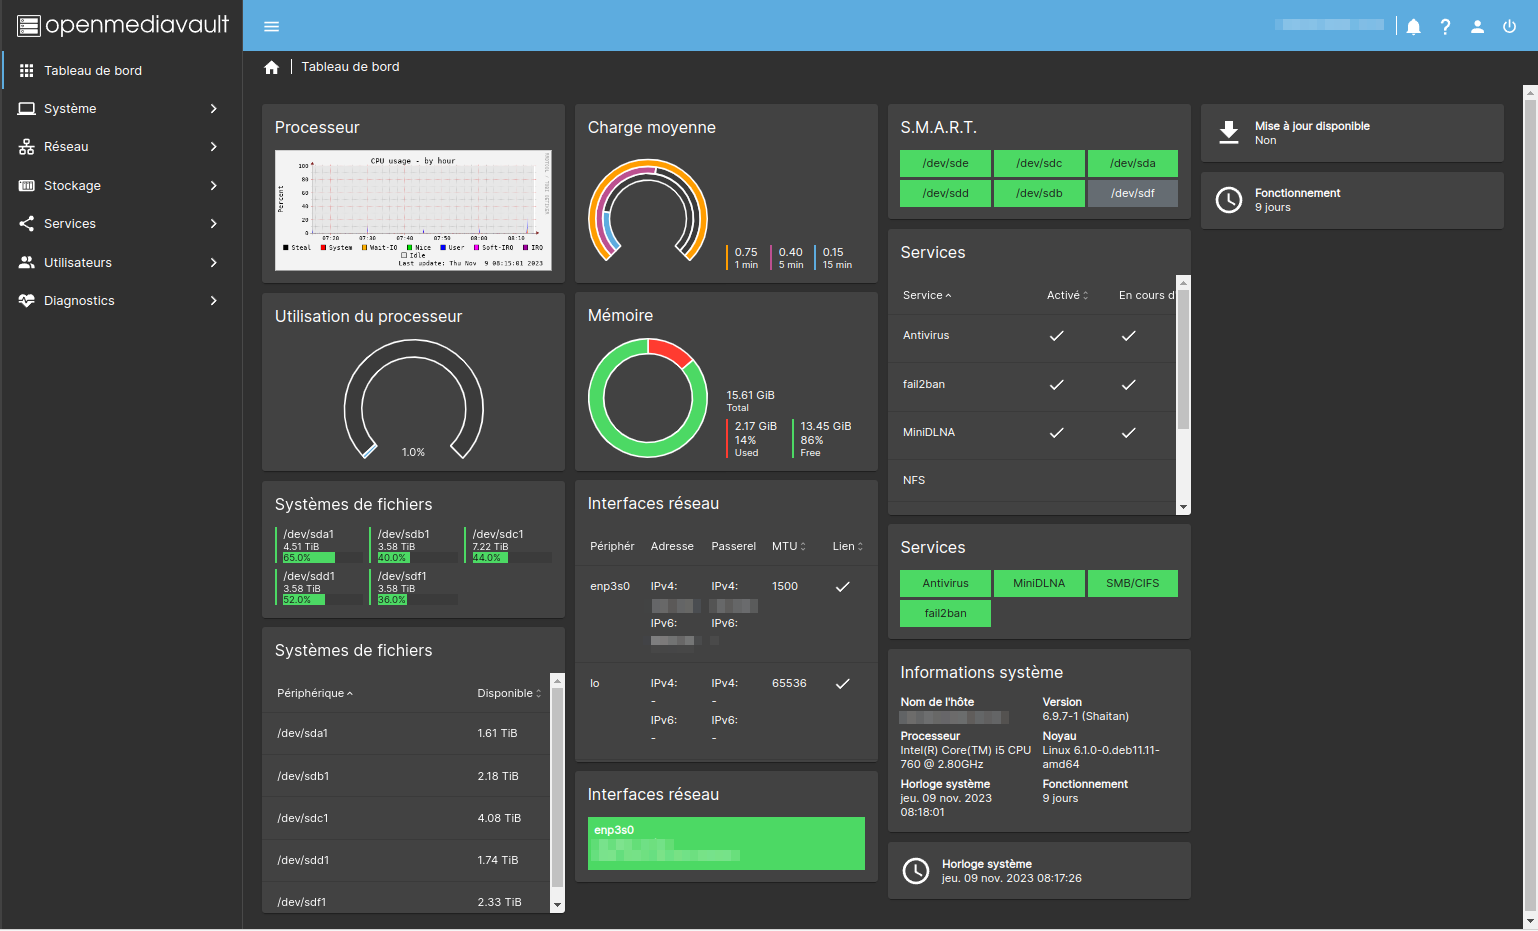Click the home breadcrumb icon
1538x931 pixels.
(271, 67)
